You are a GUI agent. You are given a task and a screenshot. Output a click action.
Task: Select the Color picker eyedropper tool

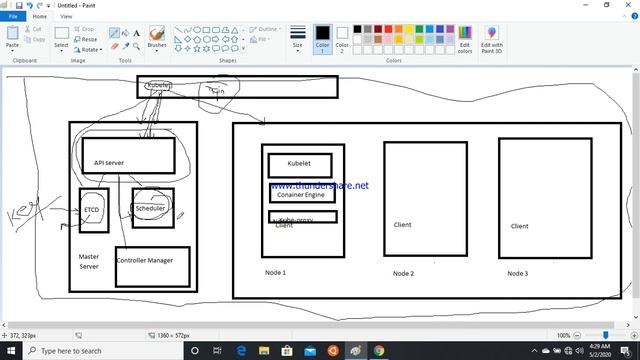click(126, 46)
